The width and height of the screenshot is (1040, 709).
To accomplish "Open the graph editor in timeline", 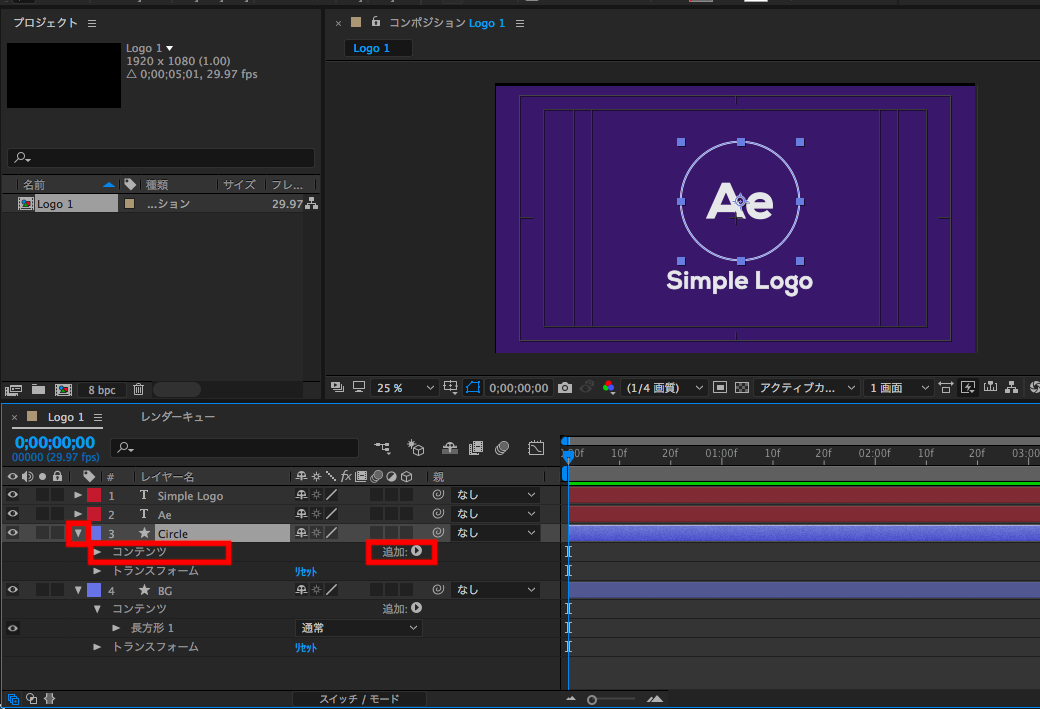I will click(x=536, y=448).
